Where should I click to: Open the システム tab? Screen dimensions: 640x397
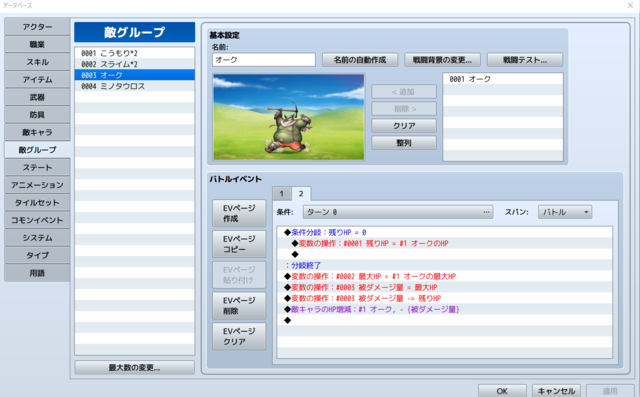click(37, 238)
